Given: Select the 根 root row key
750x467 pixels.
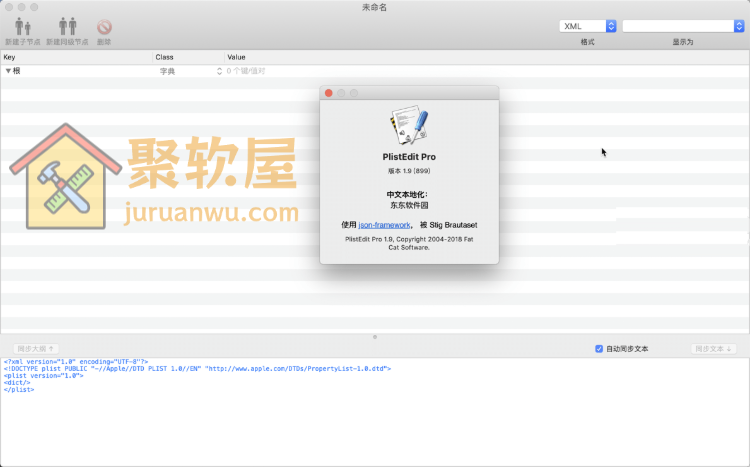Looking at the screenshot, I should (17, 71).
